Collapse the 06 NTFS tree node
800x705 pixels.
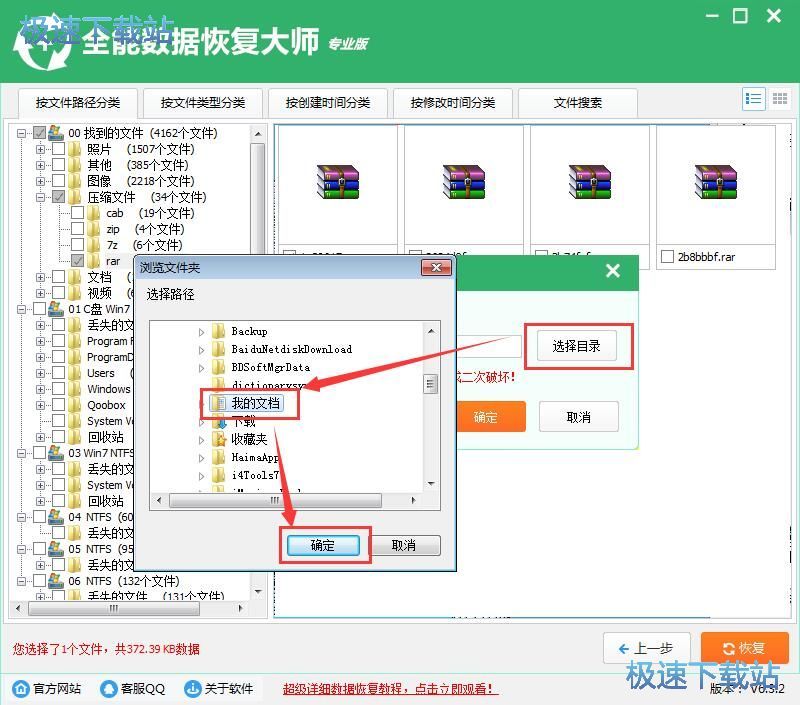[21, 581]
